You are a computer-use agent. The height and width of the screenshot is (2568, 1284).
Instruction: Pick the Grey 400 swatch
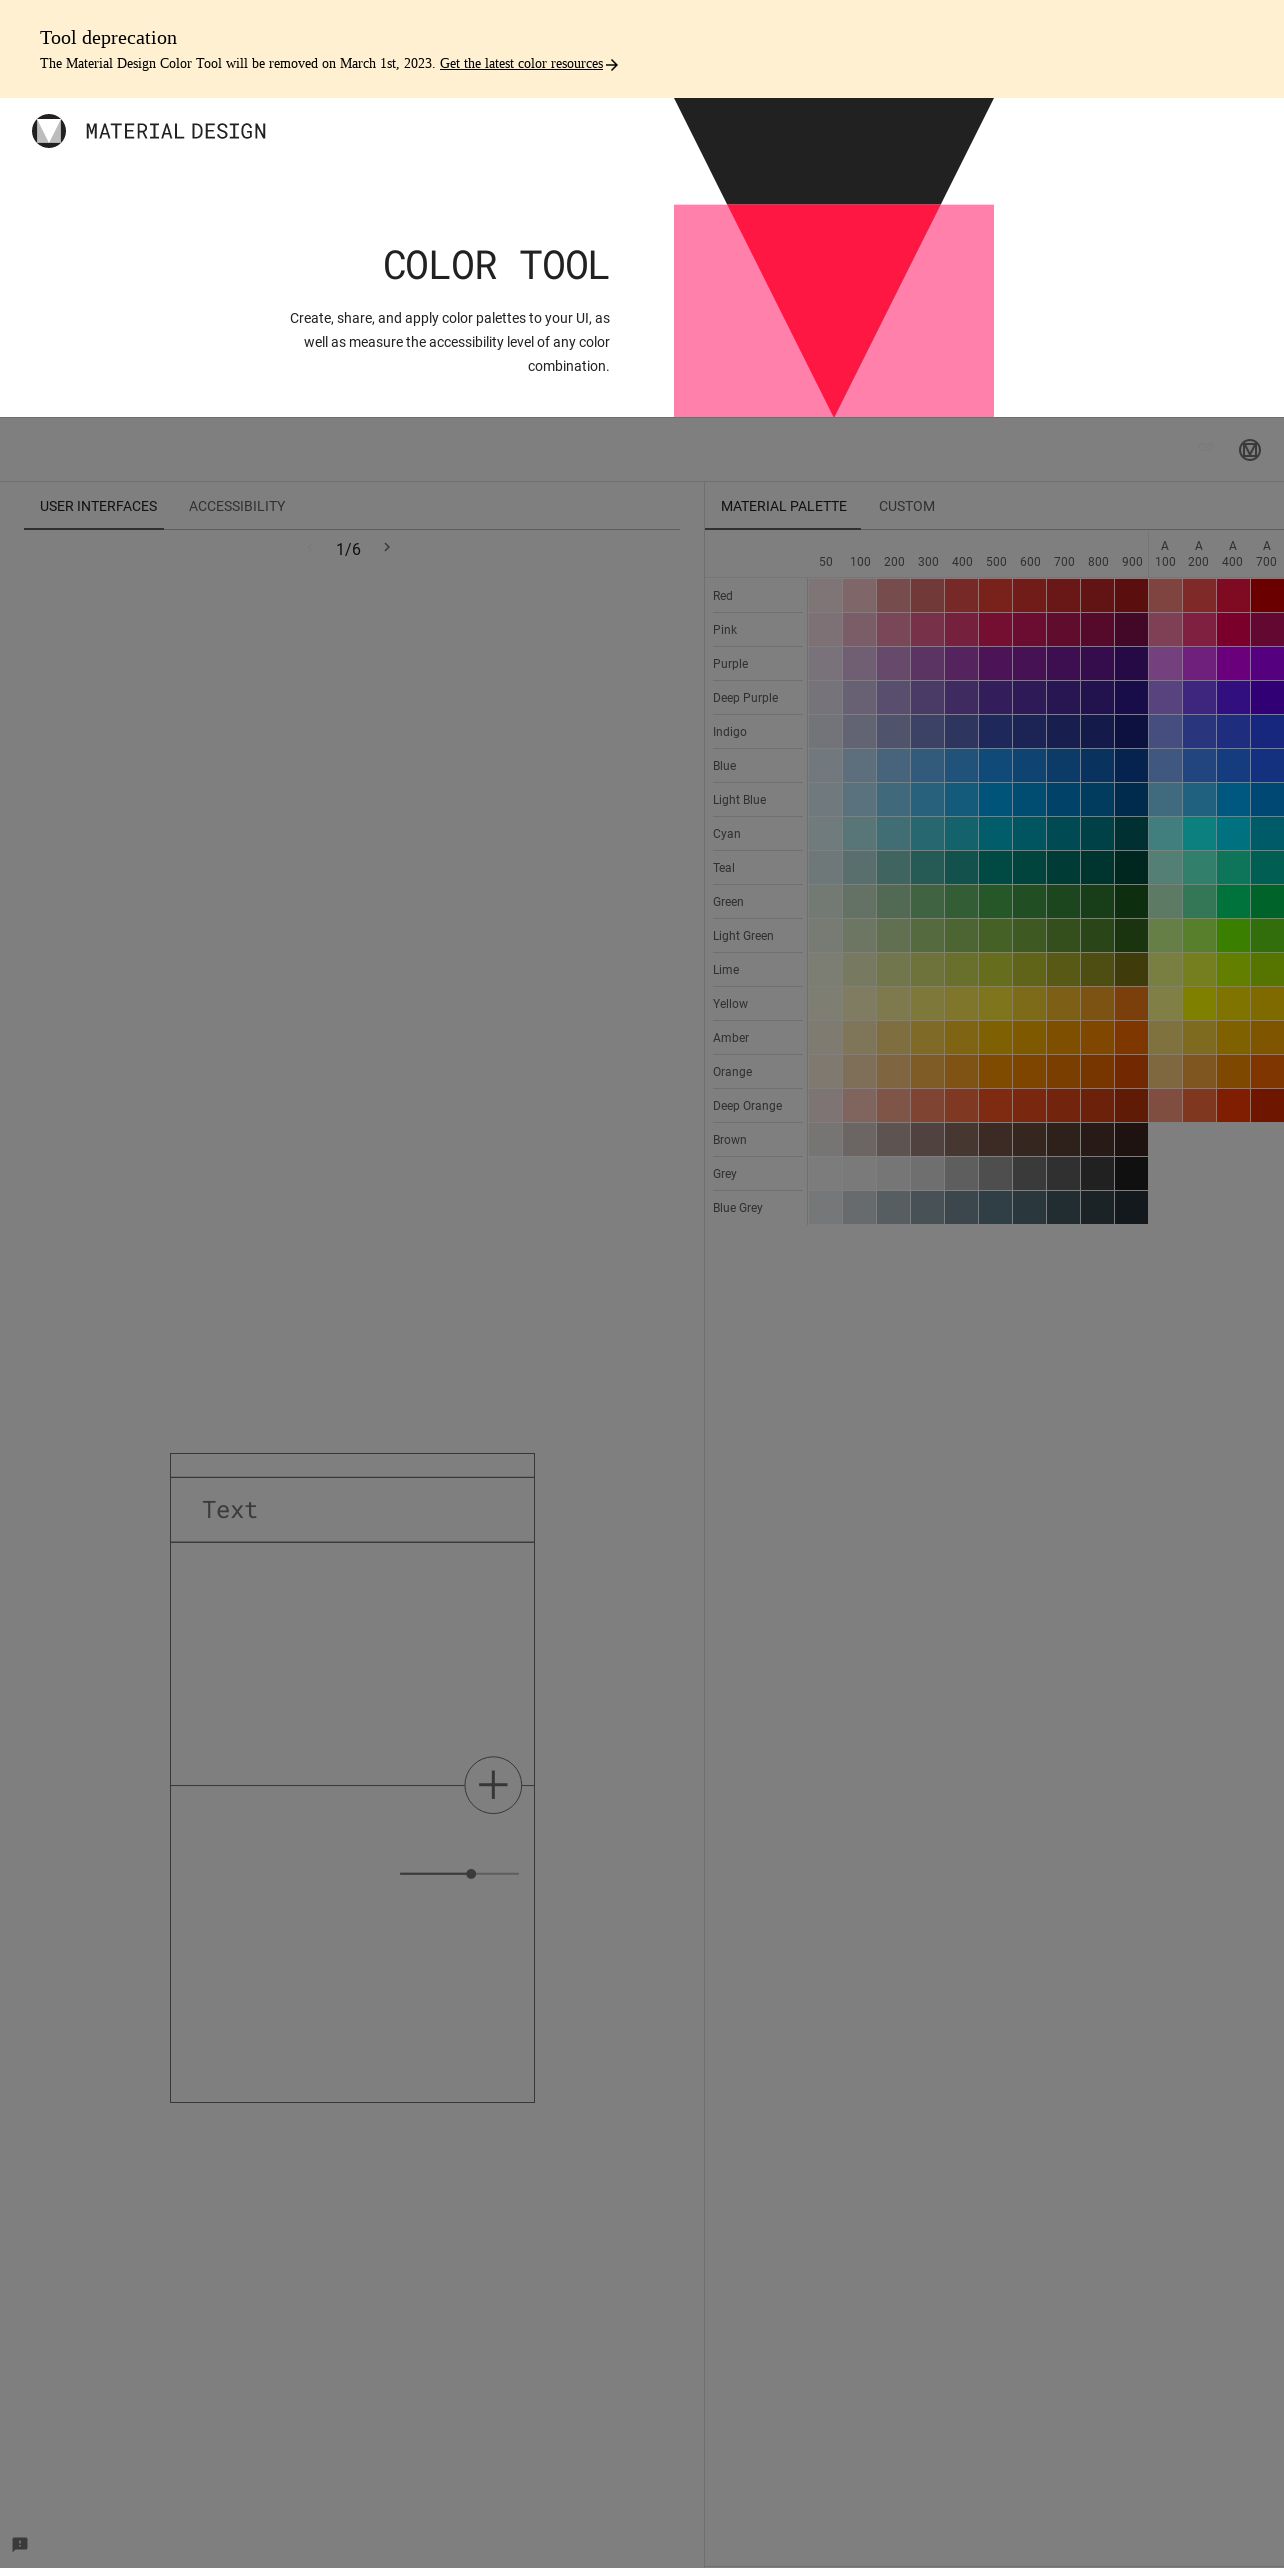(961, 1174)
